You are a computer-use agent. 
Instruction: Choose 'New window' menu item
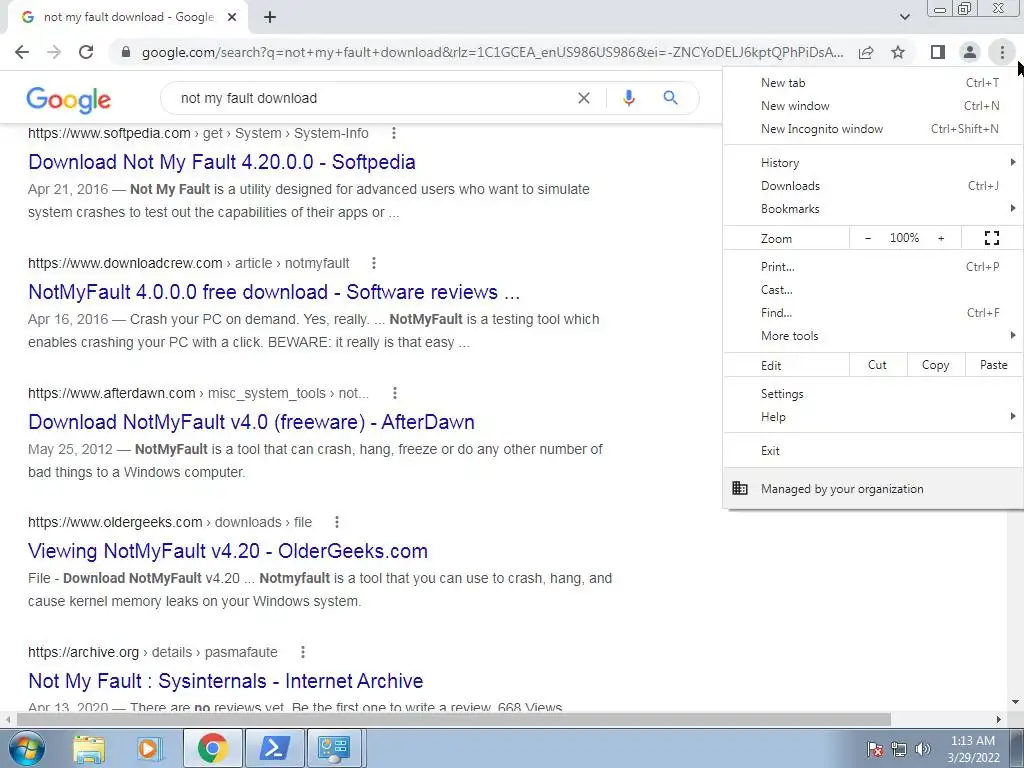coord(873,106)
